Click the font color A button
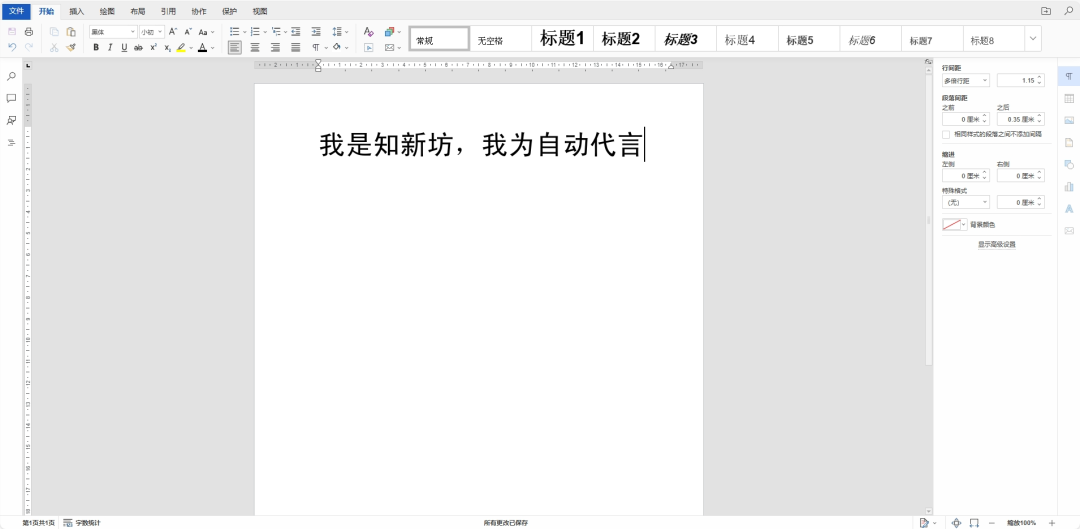The height and width of the screenshot is (529, 1080). point(202,48)
